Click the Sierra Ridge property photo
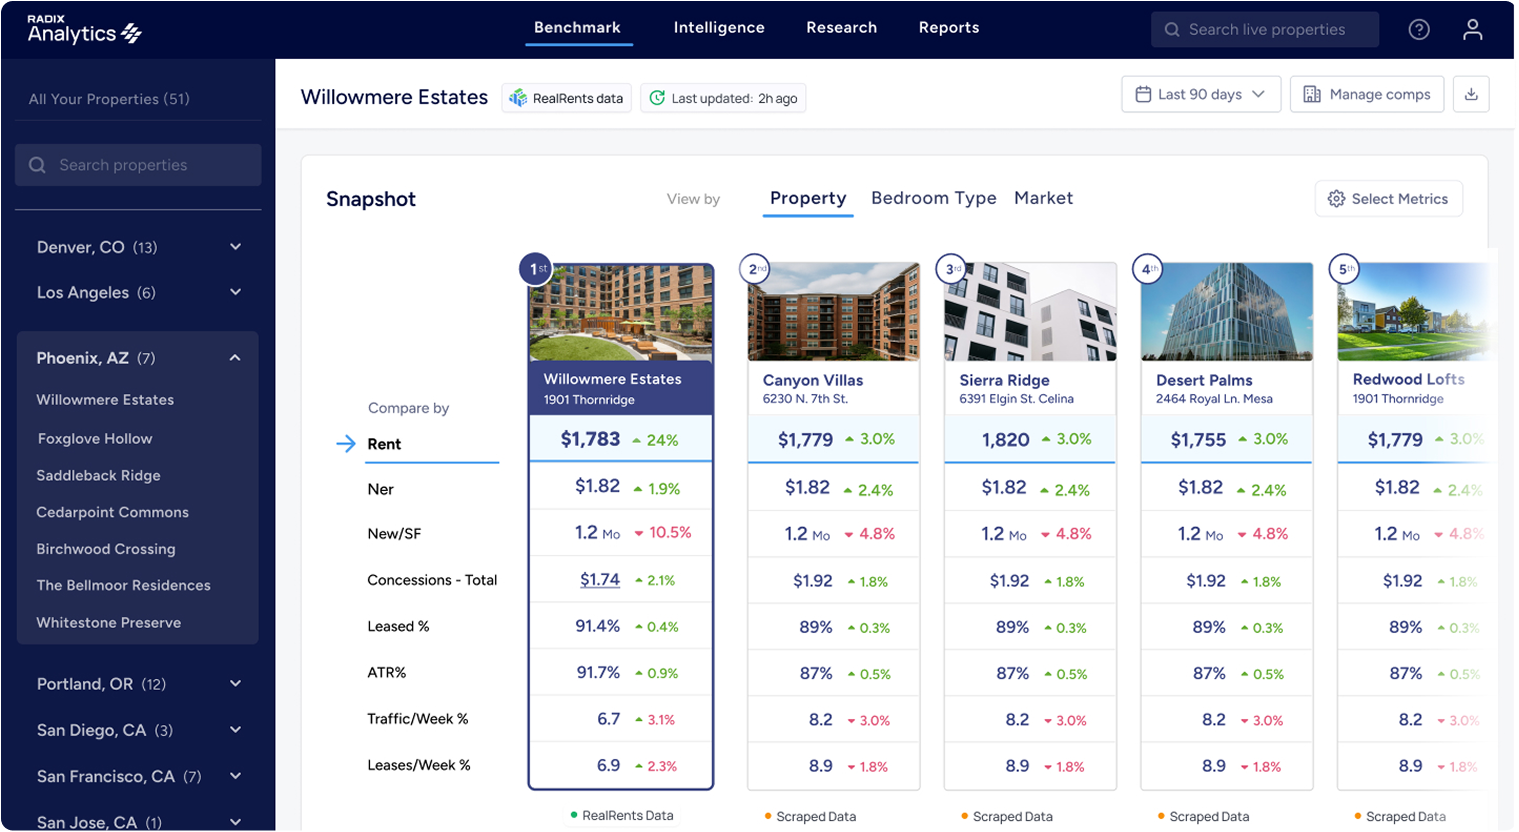The width and height of the screenshot is (1519, 832). 1030,312
